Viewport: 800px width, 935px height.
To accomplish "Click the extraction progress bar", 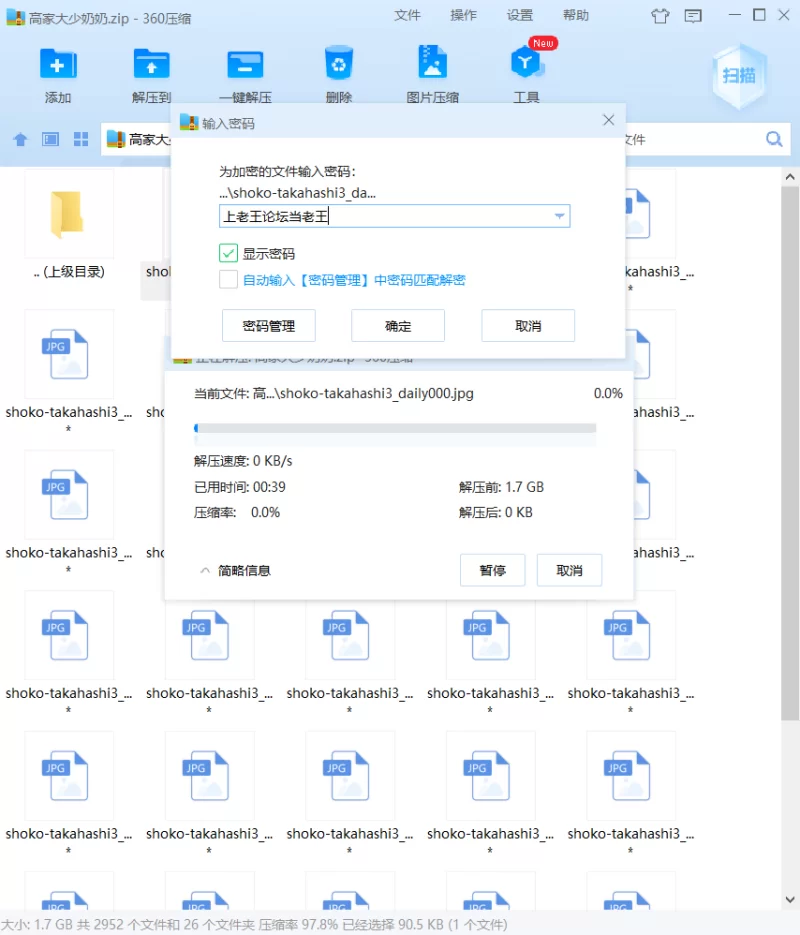I will pos(395,428).
